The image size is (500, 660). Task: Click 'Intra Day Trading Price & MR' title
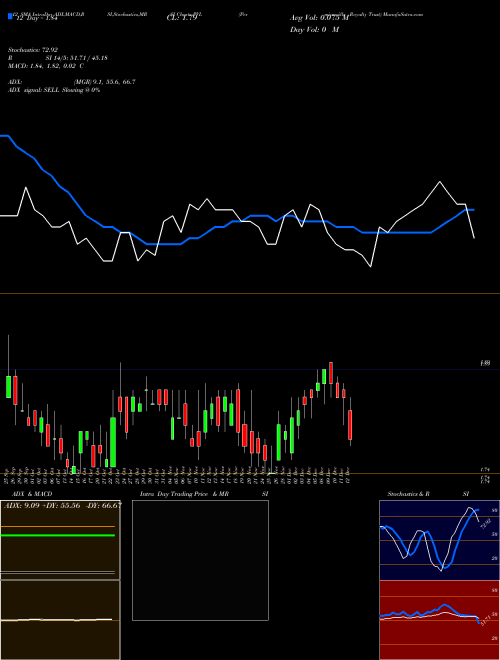click(x=184, y=494)
